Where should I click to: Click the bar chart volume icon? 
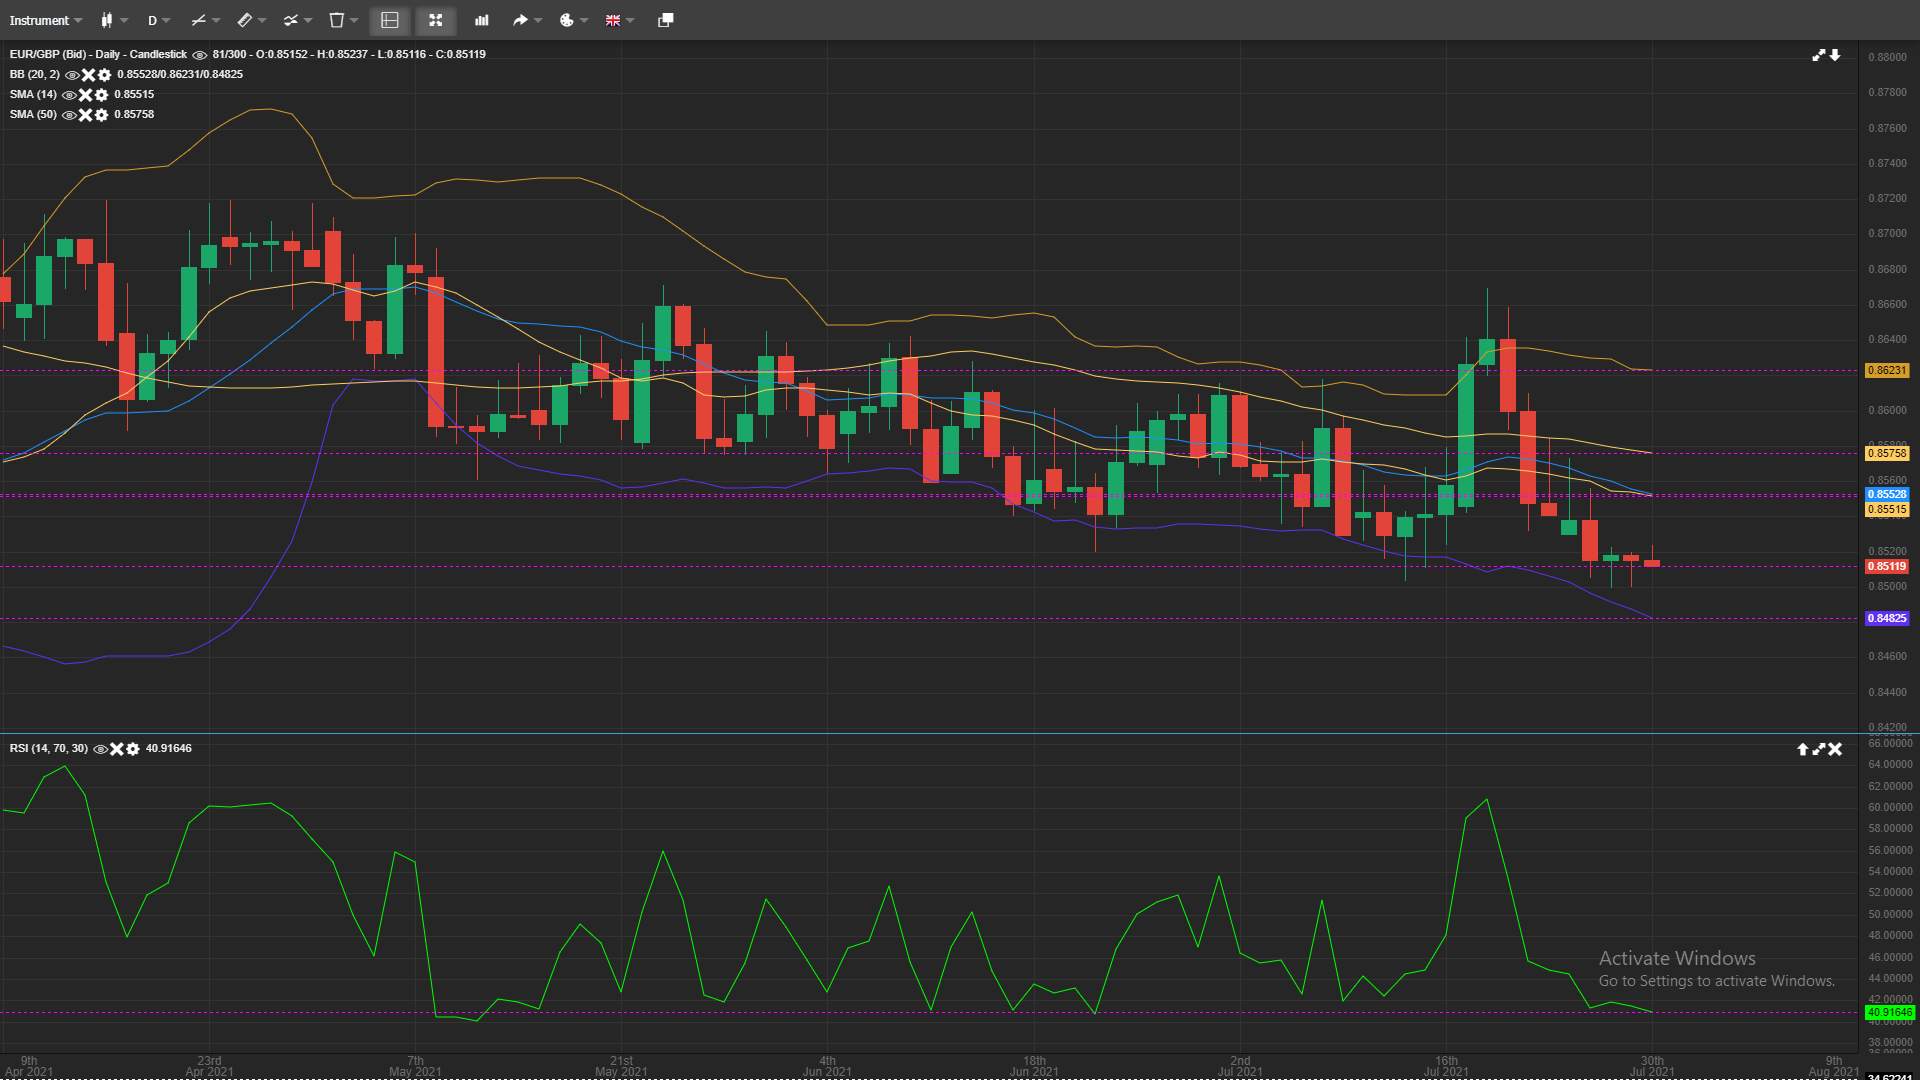482,20
